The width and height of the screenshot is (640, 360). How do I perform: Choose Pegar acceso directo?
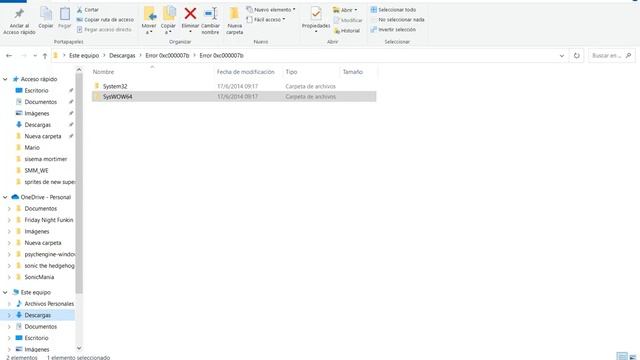104,29
